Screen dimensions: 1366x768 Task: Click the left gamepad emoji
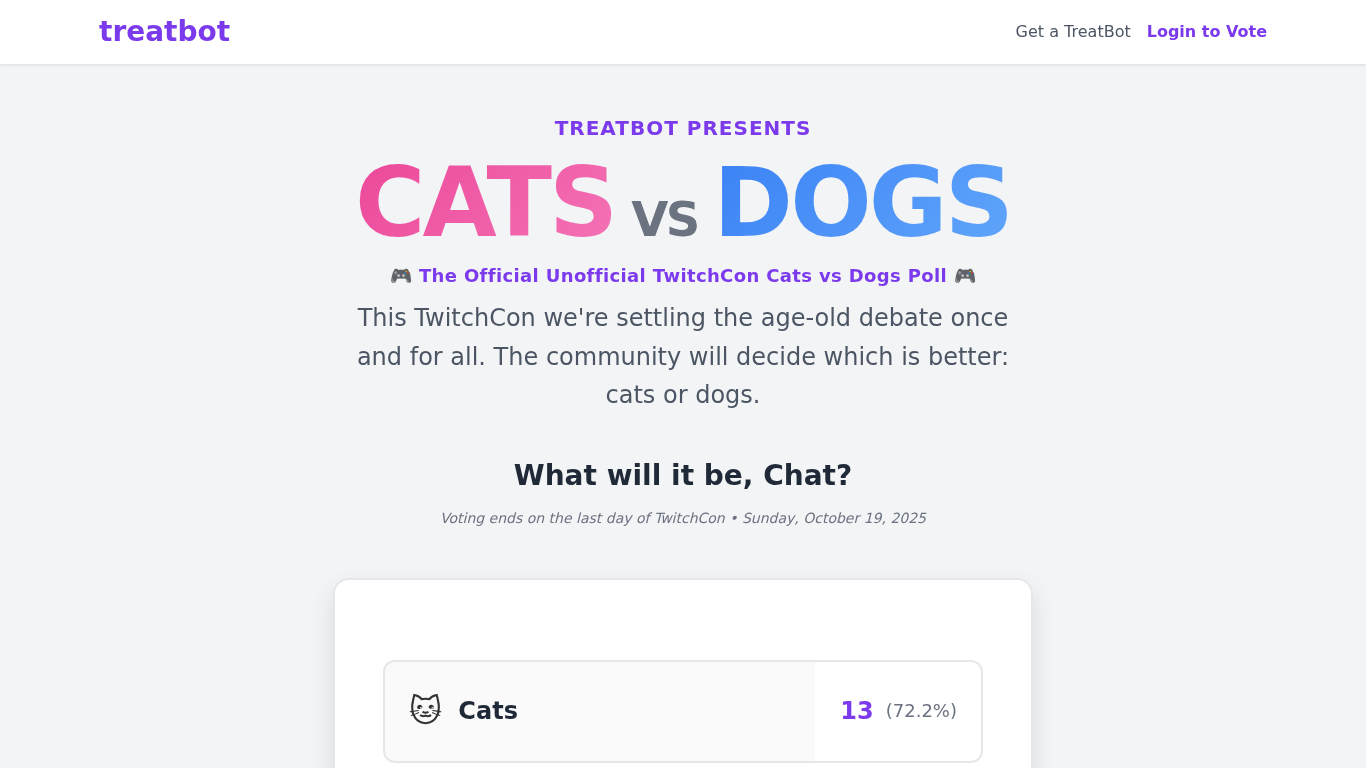401,276
